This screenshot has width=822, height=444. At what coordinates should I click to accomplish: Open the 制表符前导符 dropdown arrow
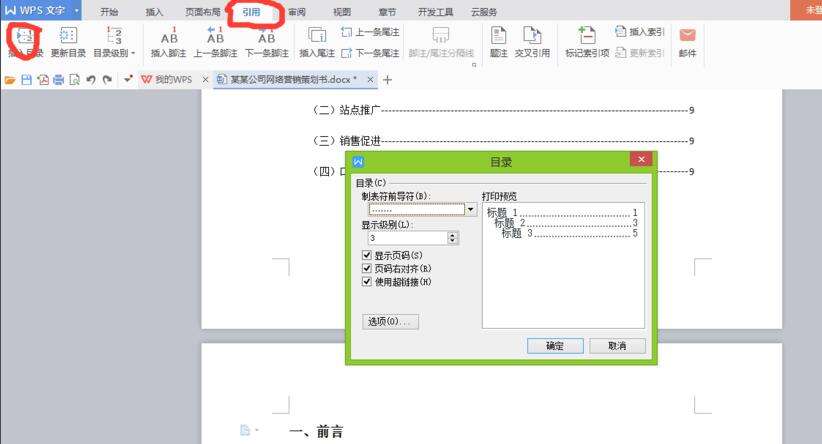click(x=471, y=210)
